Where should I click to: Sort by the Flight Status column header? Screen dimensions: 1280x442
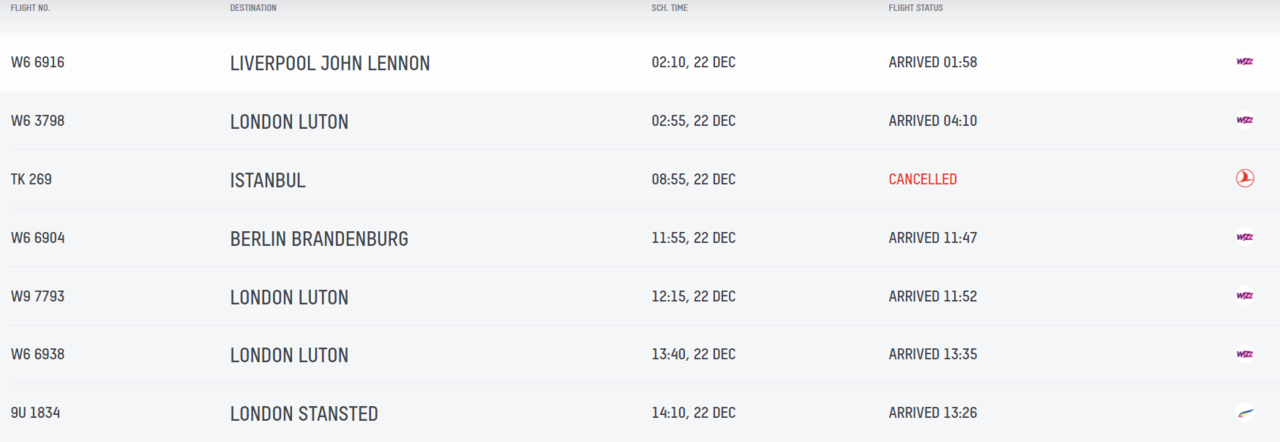[916, 8]
